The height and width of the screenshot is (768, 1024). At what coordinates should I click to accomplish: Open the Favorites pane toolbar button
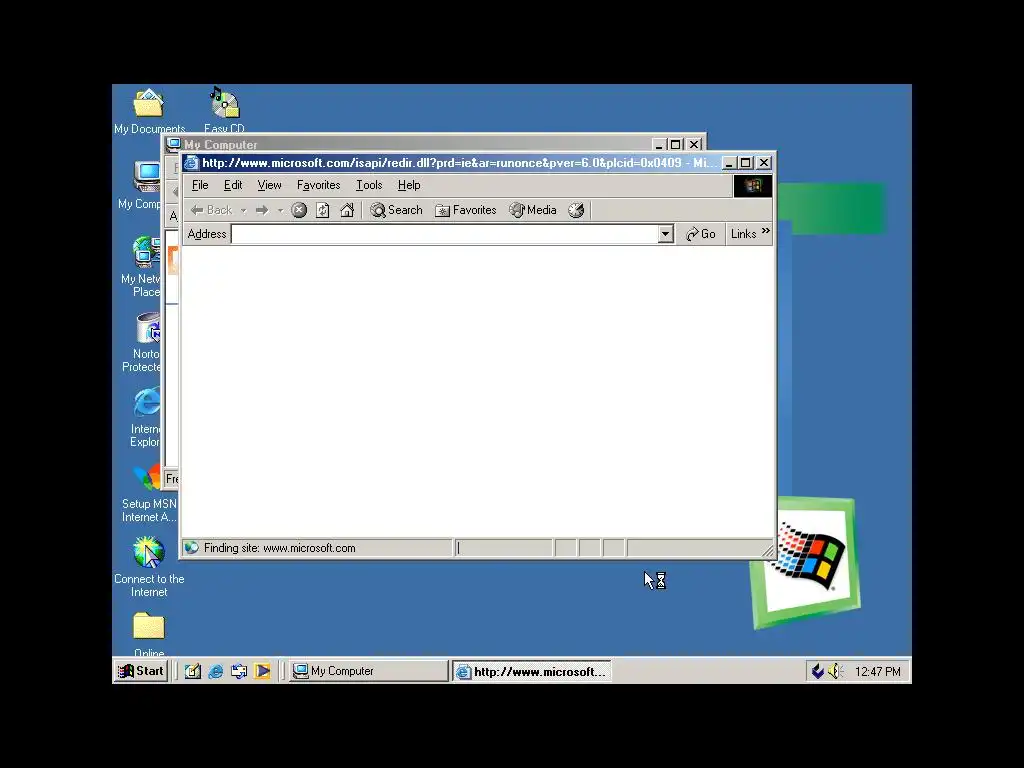pyautogui.click(x=466, y=210)
